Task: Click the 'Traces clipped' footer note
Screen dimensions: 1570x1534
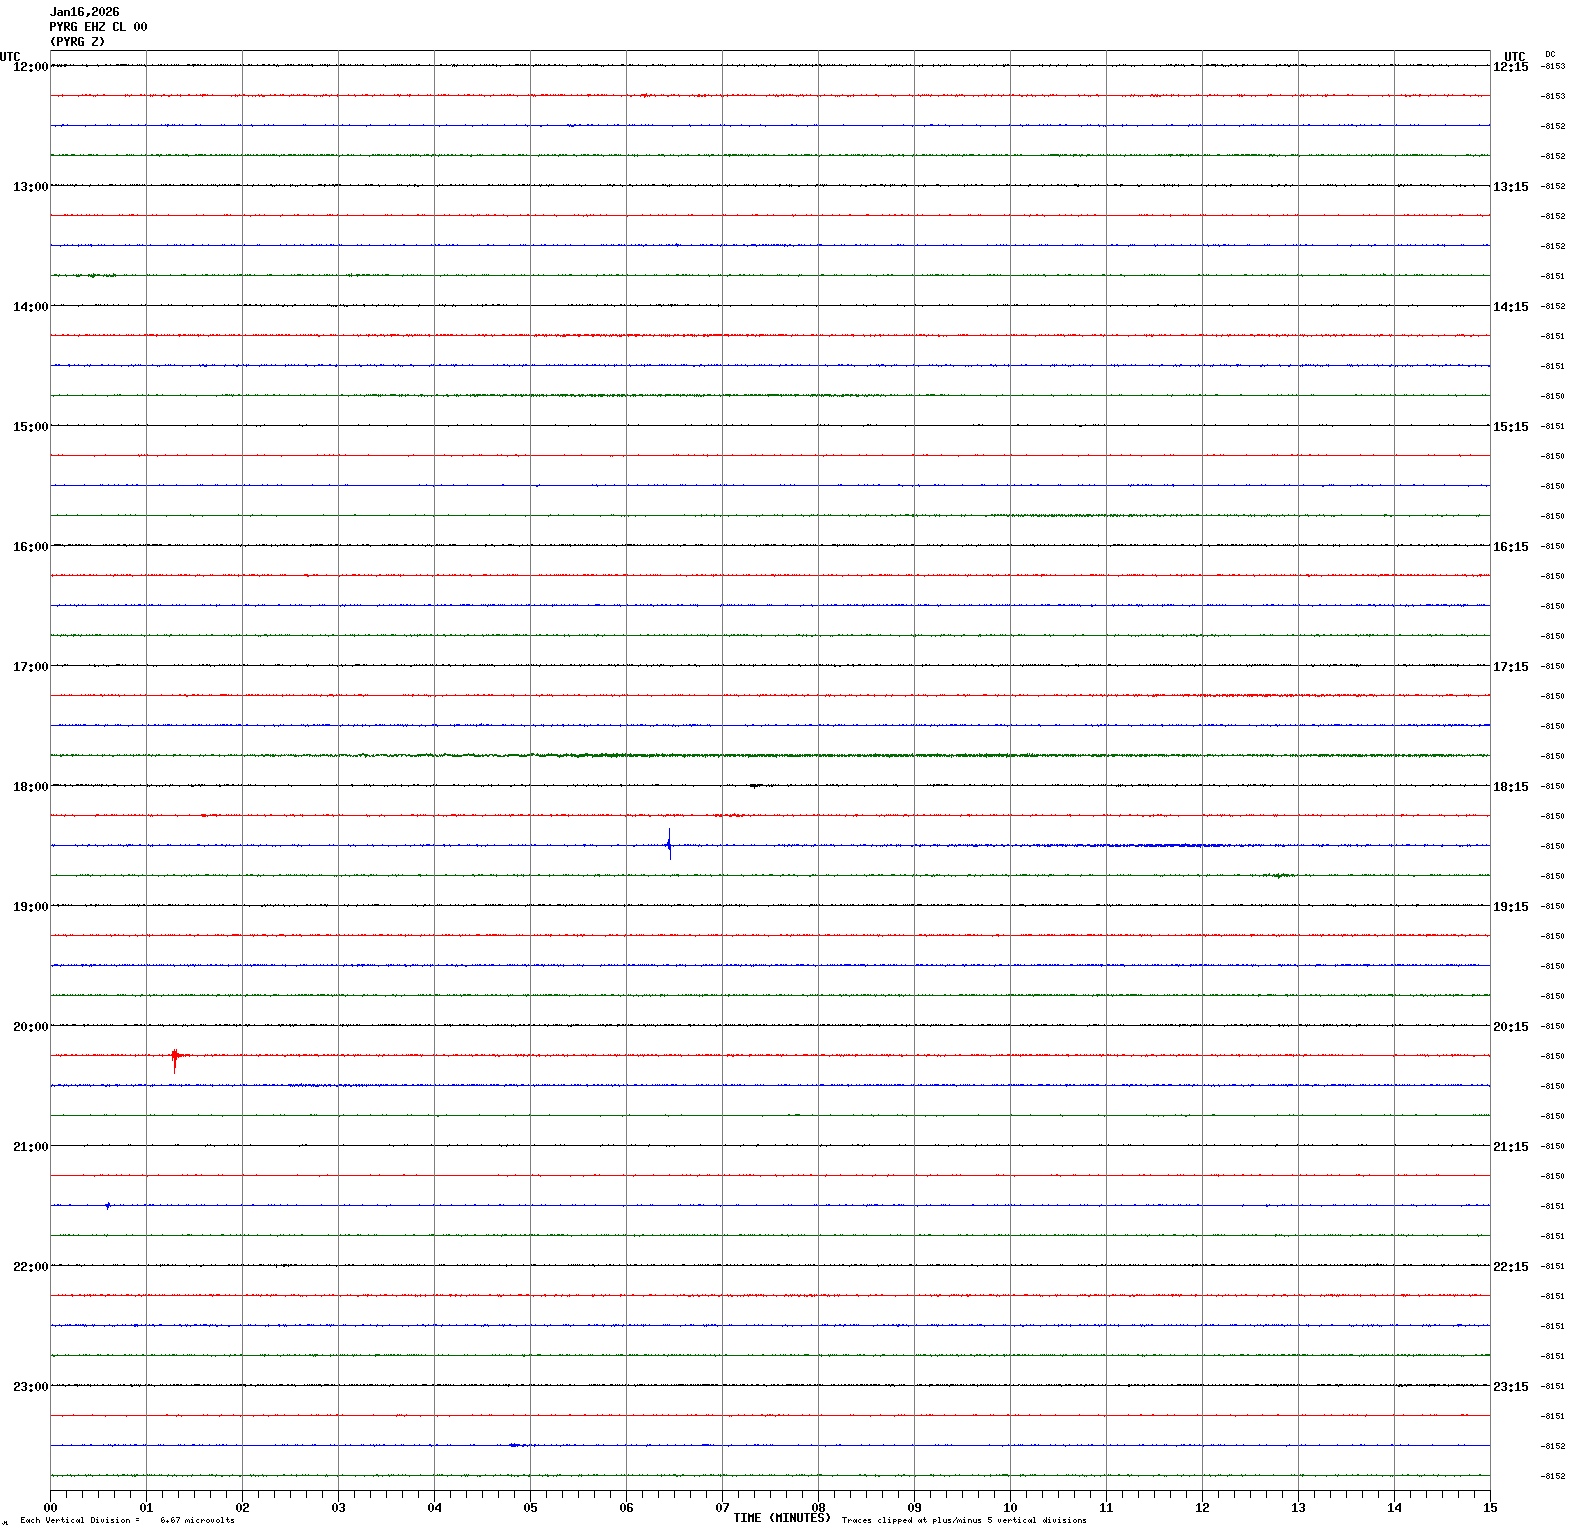Action: (963, 1520)
